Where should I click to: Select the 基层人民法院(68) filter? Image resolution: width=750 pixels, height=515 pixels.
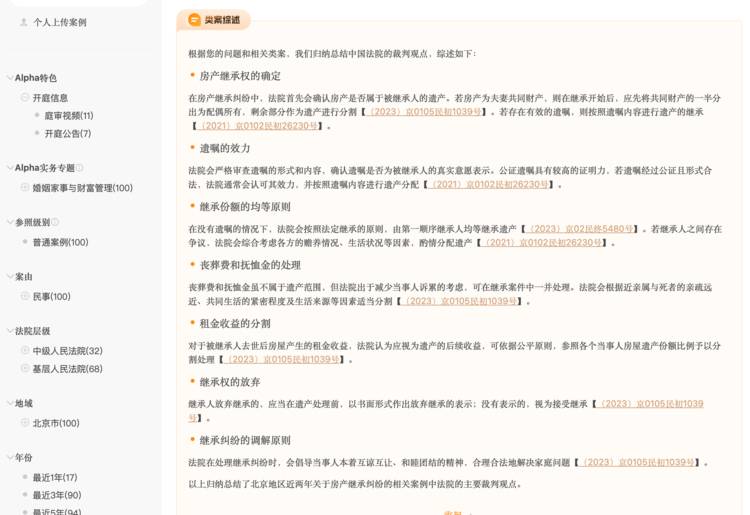[67, 369]
